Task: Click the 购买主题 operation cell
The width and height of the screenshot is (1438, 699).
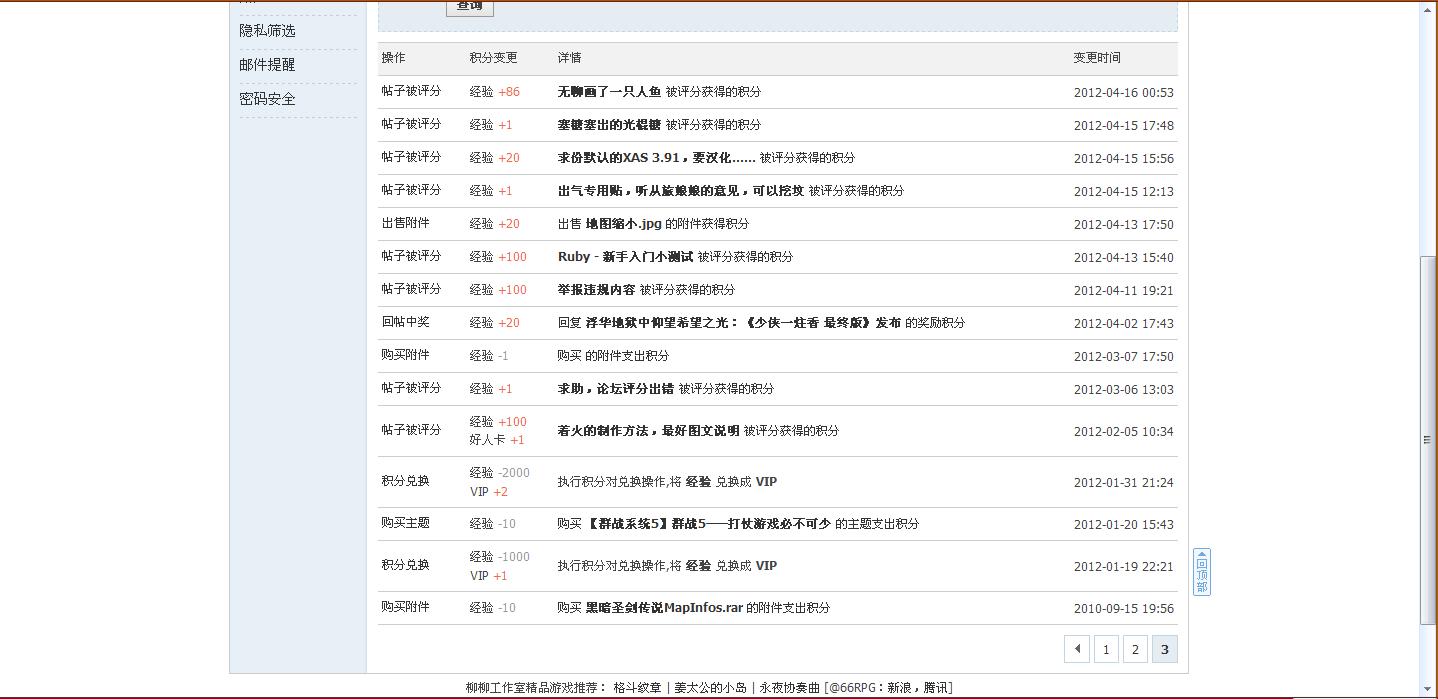Action: pyautogui.click(x=405, y=523)
